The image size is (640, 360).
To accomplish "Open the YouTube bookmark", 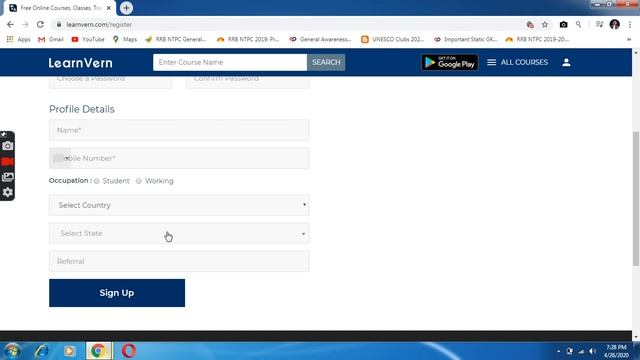I will (x=88, y=39).
